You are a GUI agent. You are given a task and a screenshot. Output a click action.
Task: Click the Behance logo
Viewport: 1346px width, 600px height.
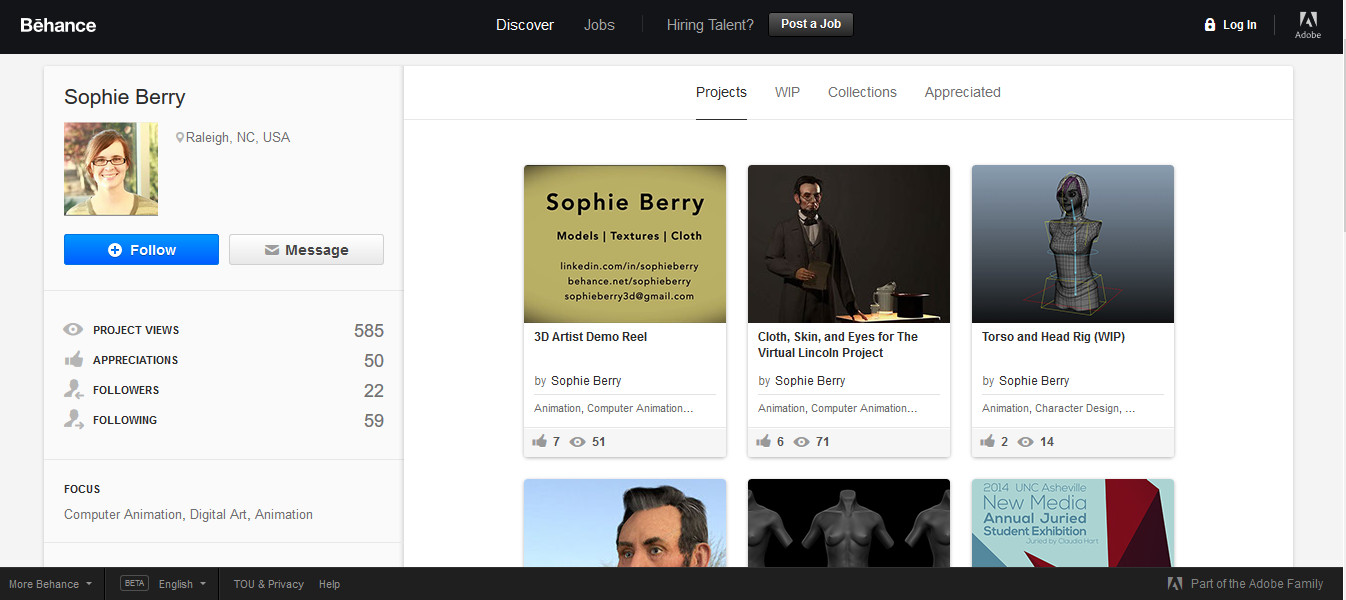click(58, 25)
